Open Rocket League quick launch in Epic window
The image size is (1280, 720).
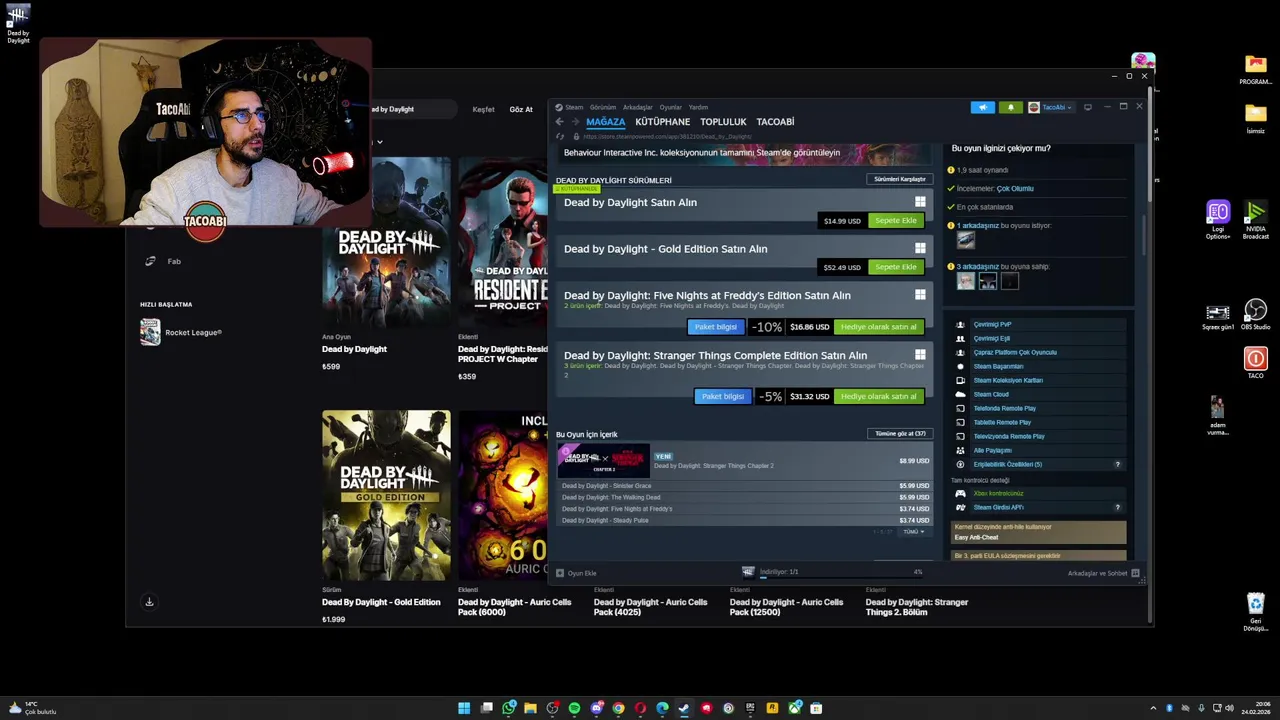click(181, 332)
